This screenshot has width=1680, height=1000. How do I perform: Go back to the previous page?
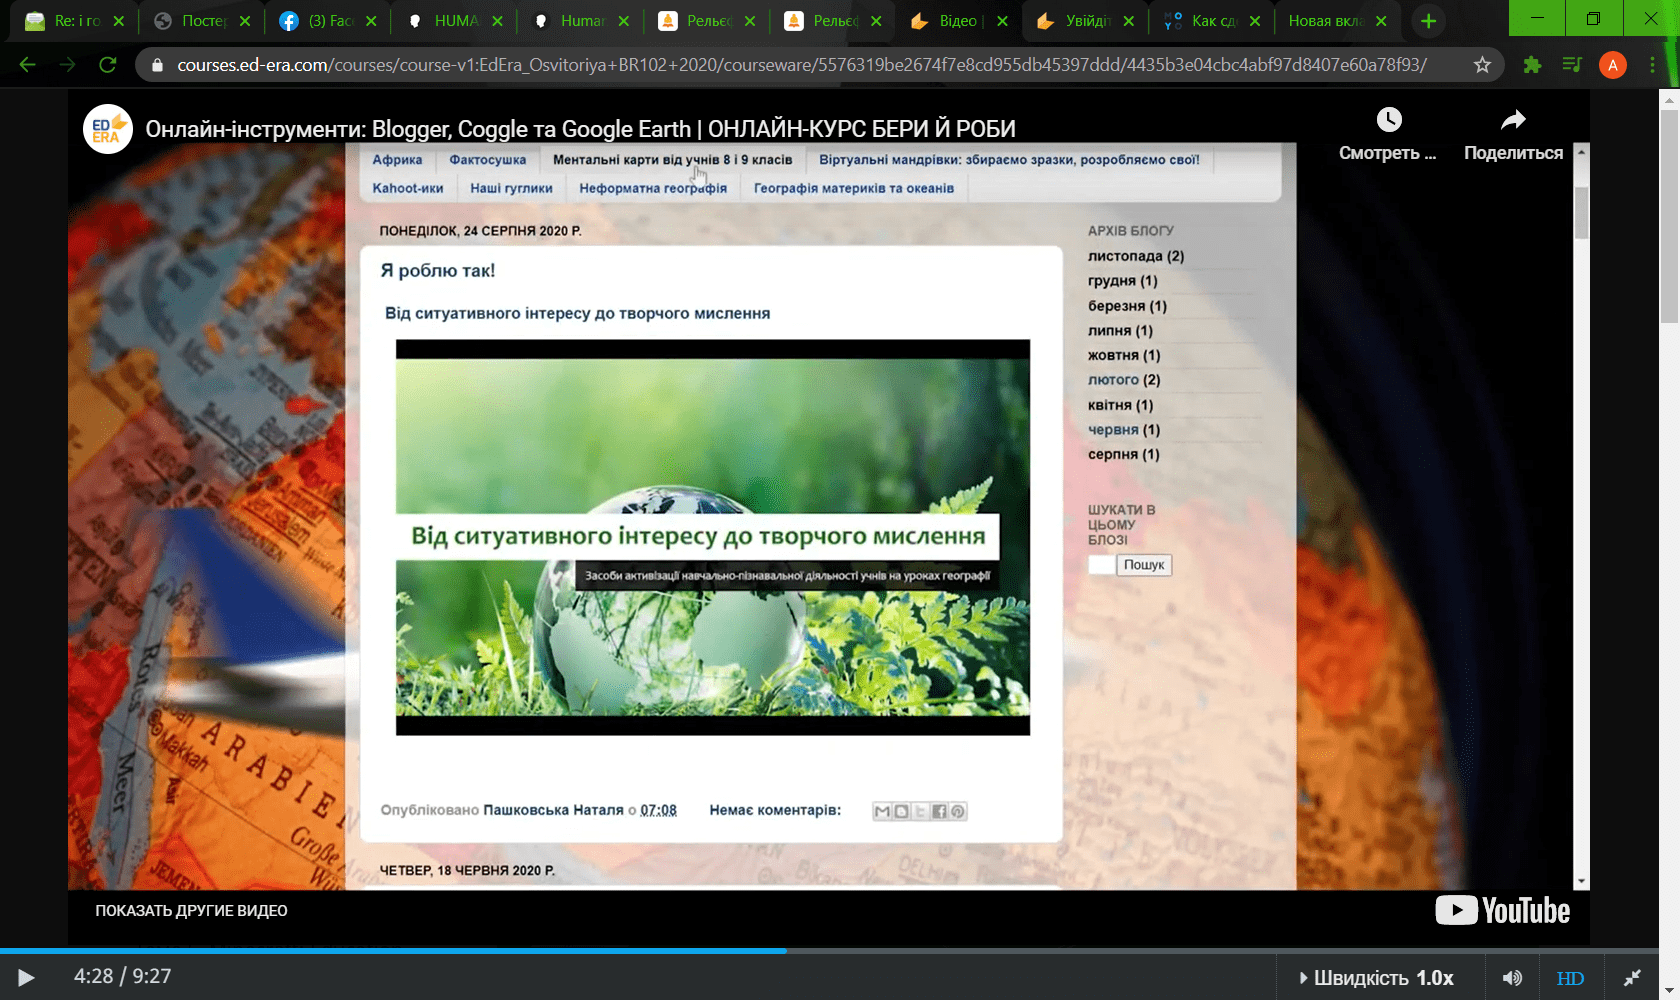pyautogui.click(x=27, y=65)
